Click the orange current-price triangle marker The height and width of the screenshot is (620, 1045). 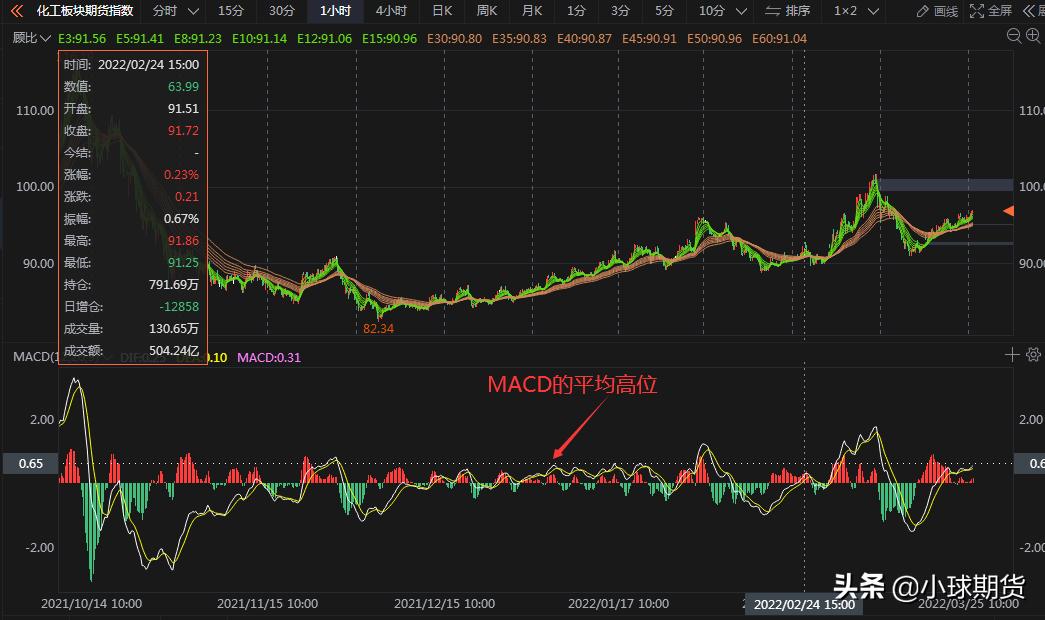pos(1008,211)
